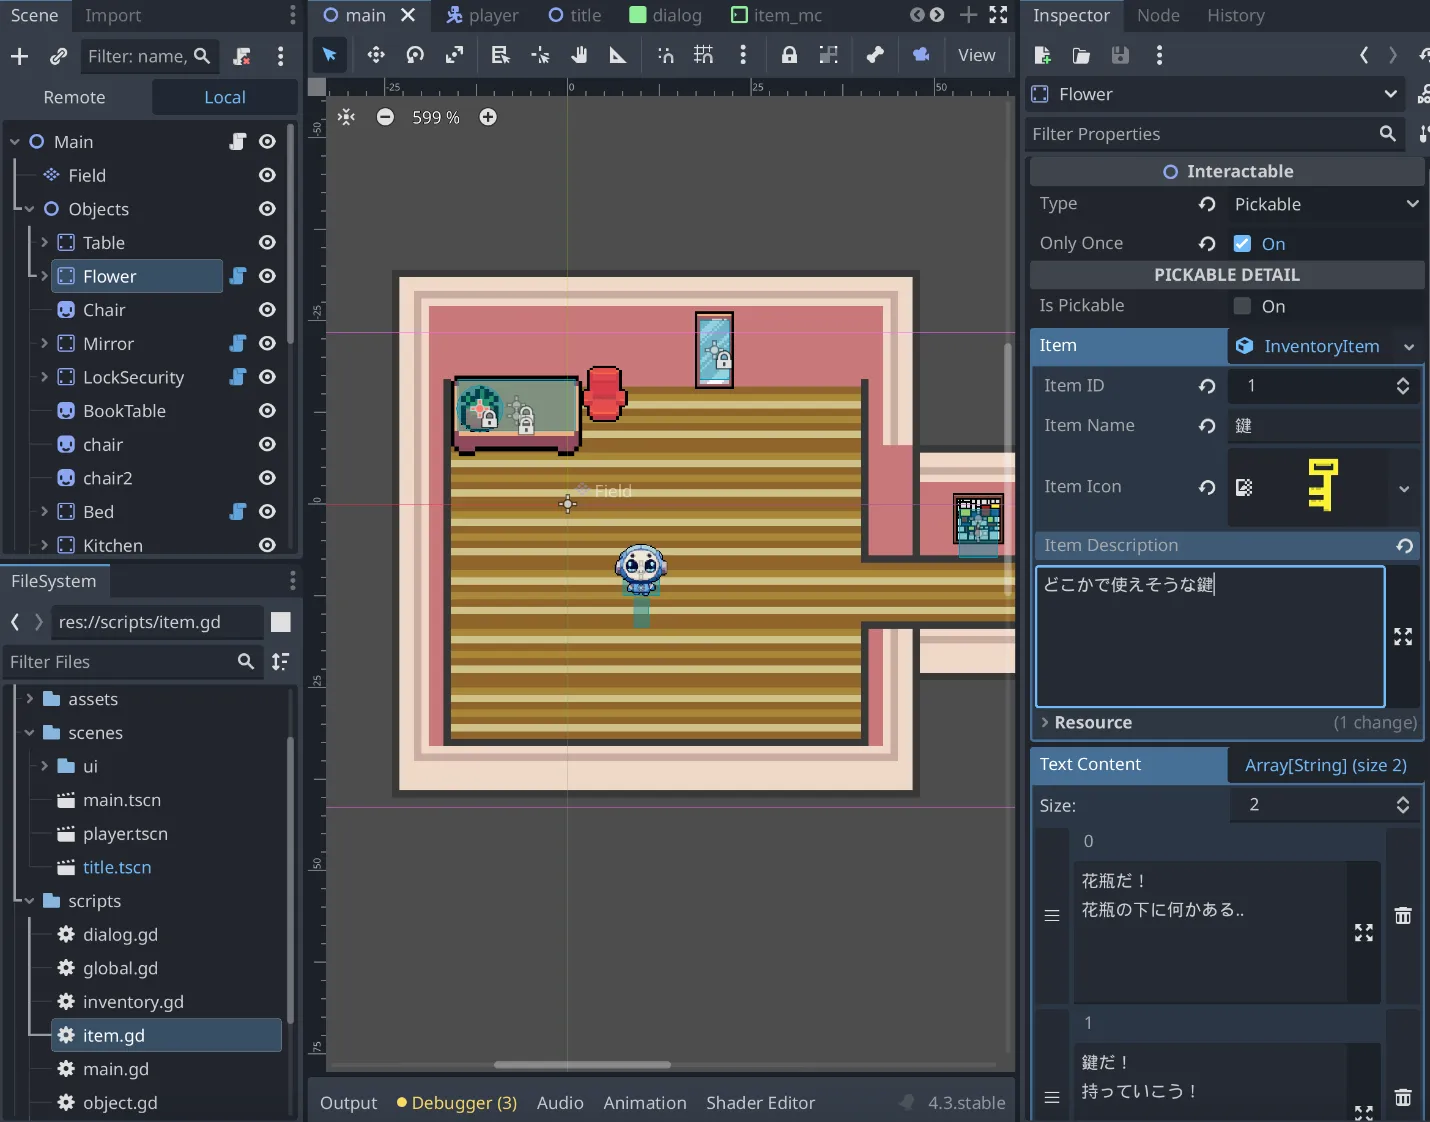The image size is (1430, 1122).
Task: Click the Item Name field
Action: (1323, 426)
